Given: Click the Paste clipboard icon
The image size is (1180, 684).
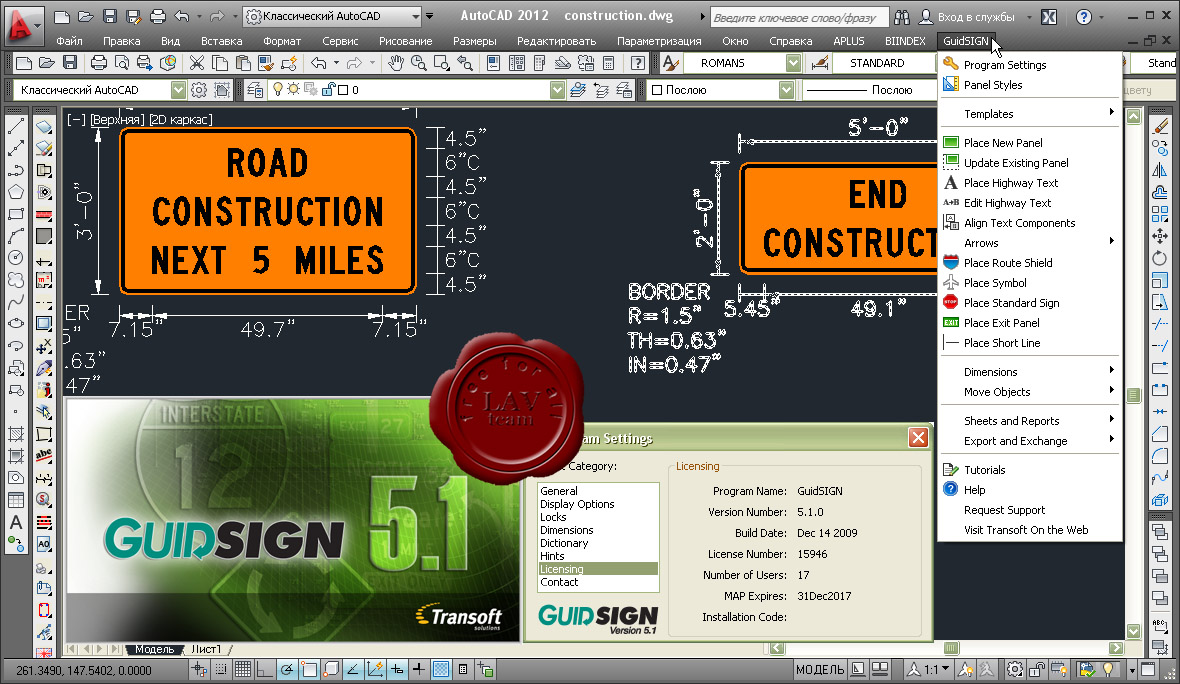Looking at the screenshot, I should point(243,63).
